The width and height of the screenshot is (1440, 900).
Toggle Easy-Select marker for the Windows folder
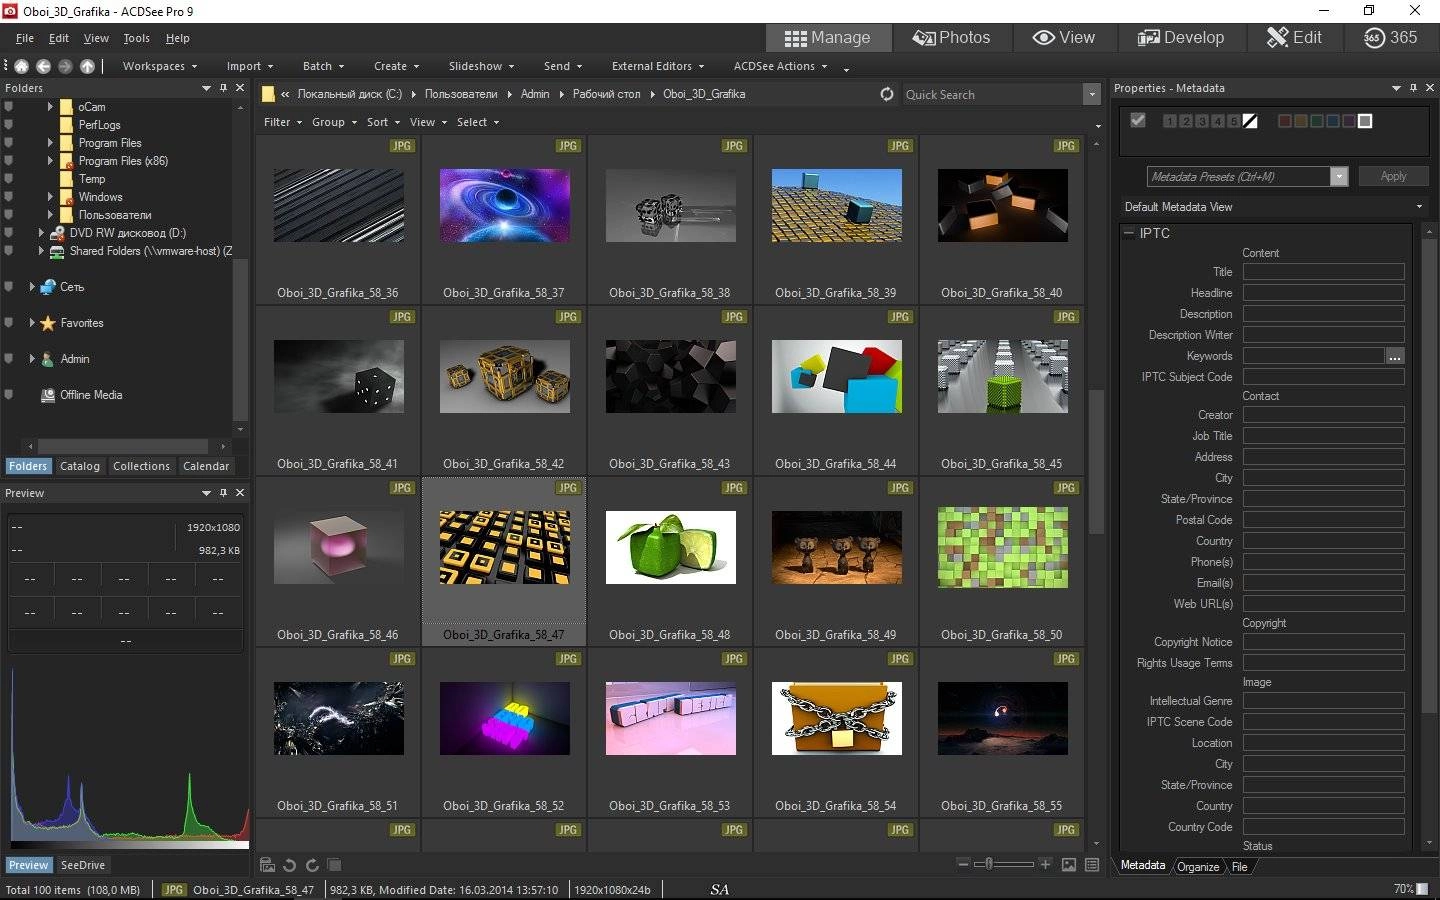[9, 197]
